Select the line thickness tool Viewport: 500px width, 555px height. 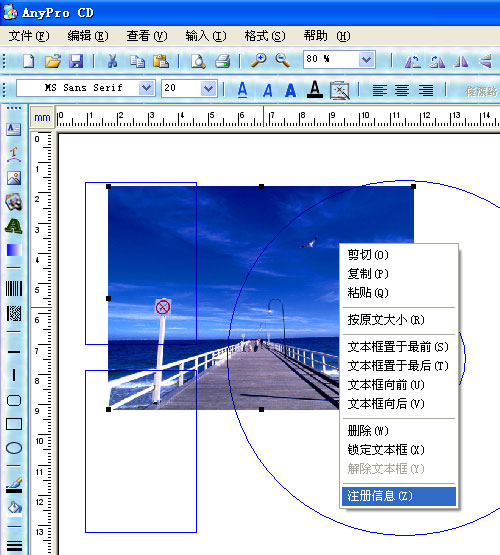click(14, 546)
